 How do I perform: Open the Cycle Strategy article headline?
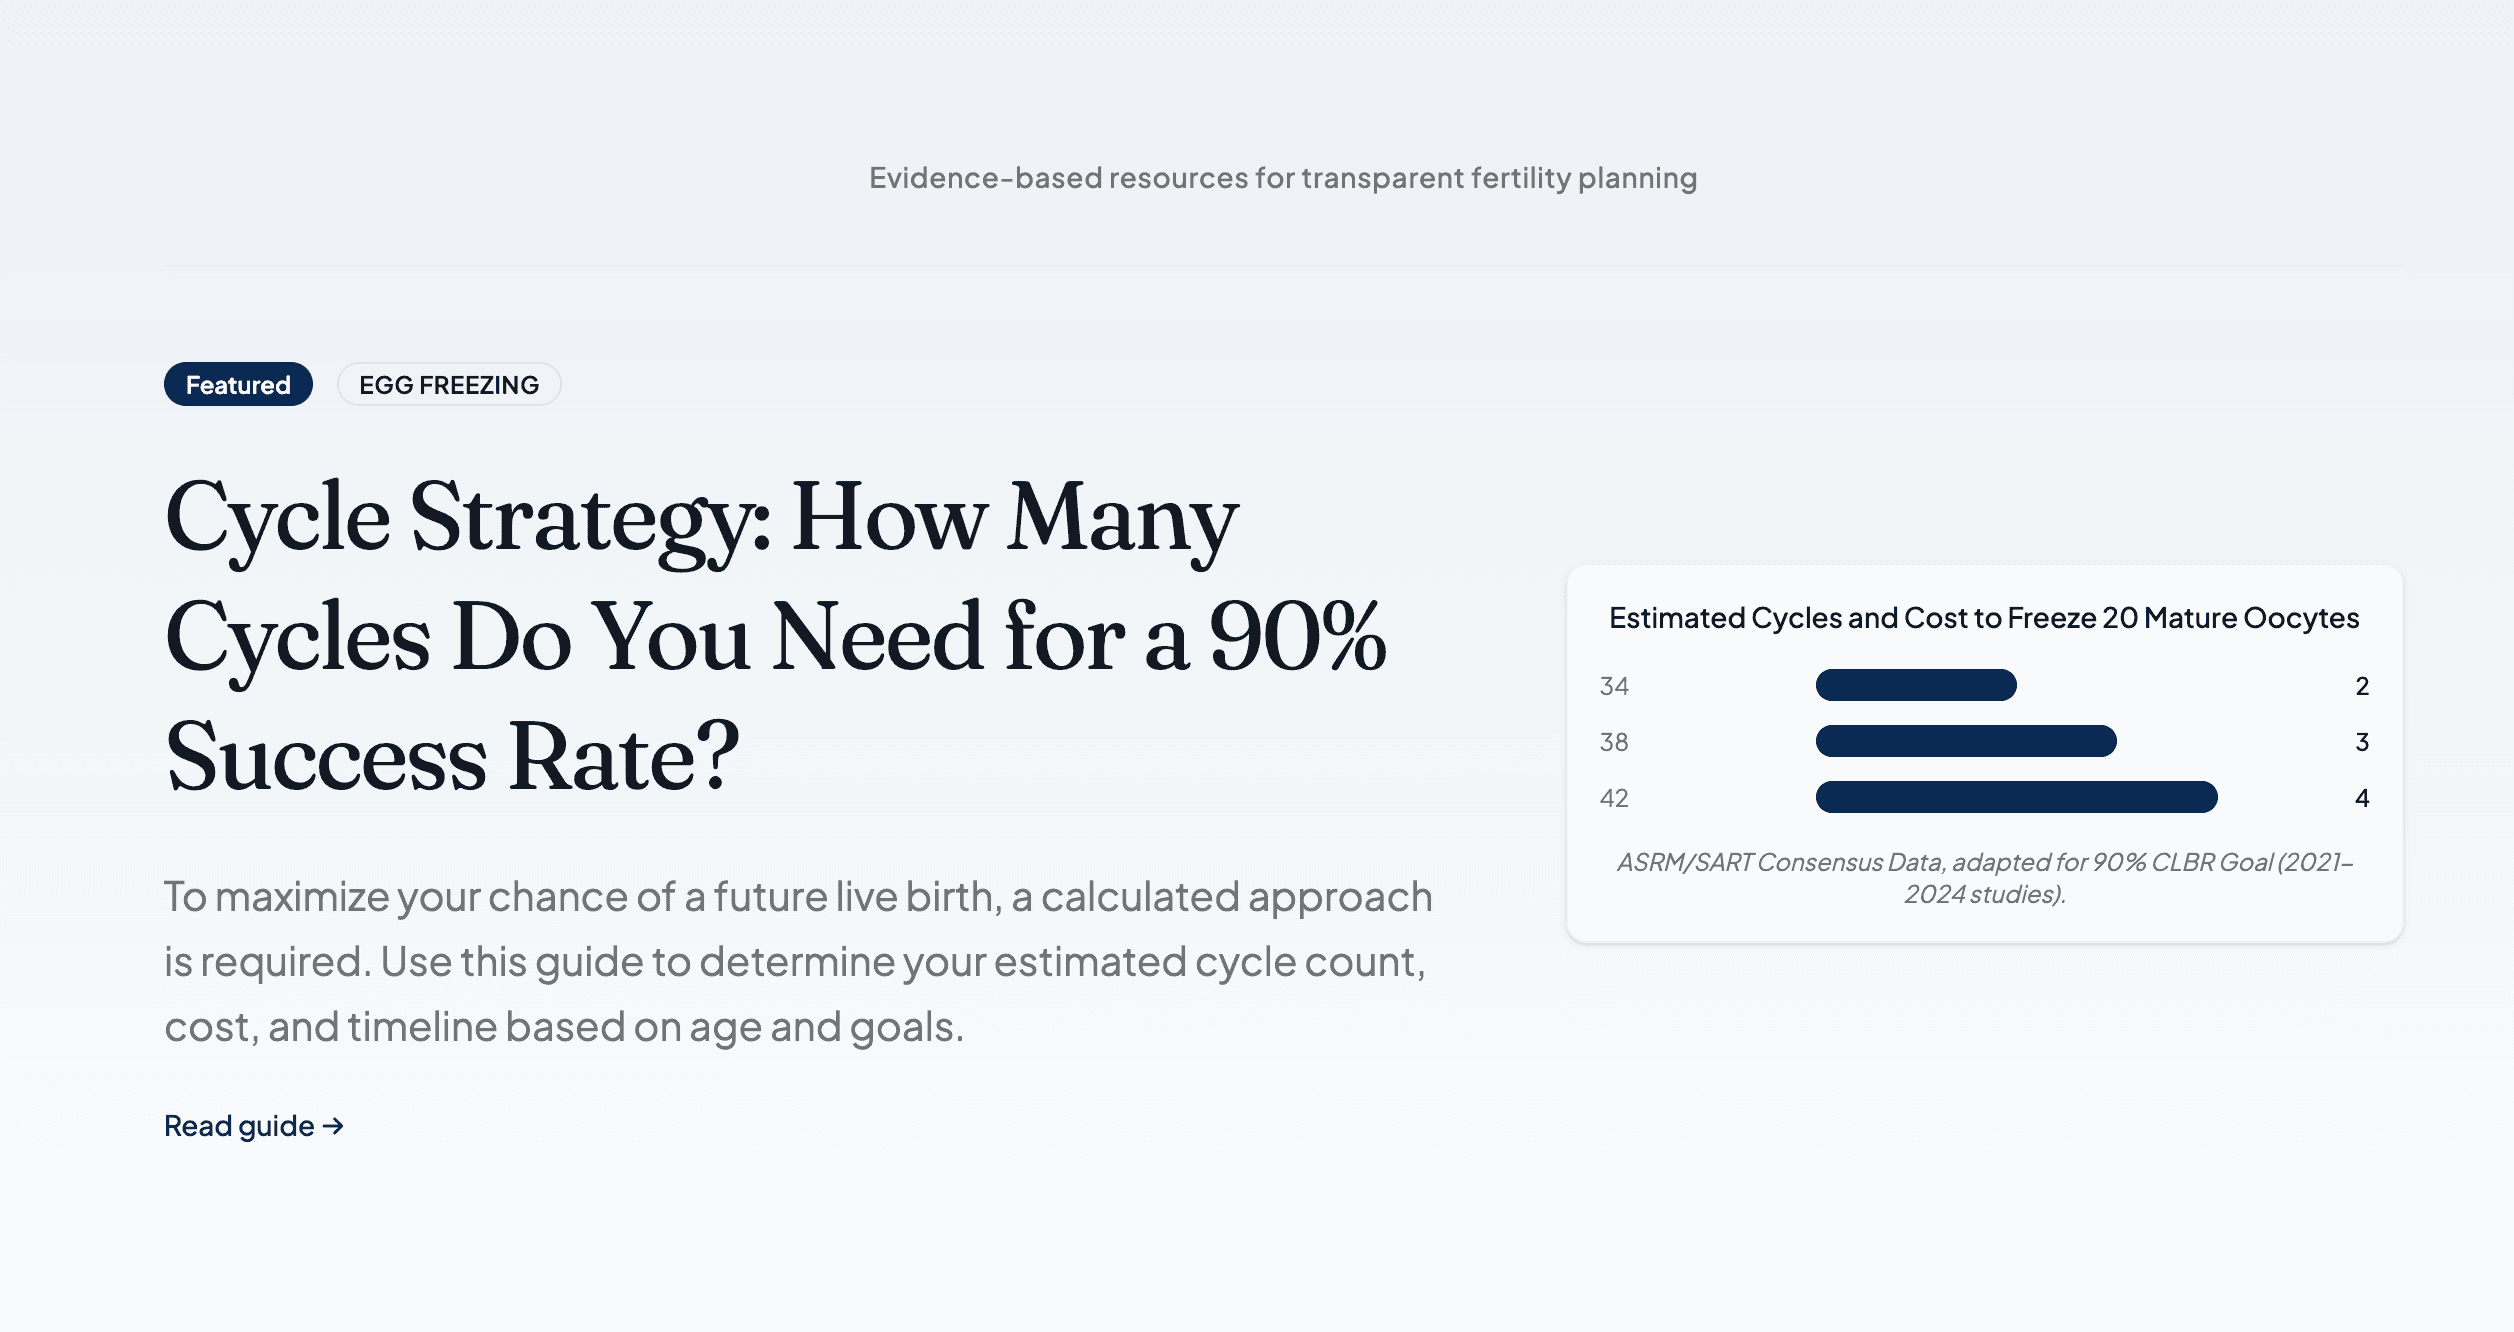pos(775,637)
